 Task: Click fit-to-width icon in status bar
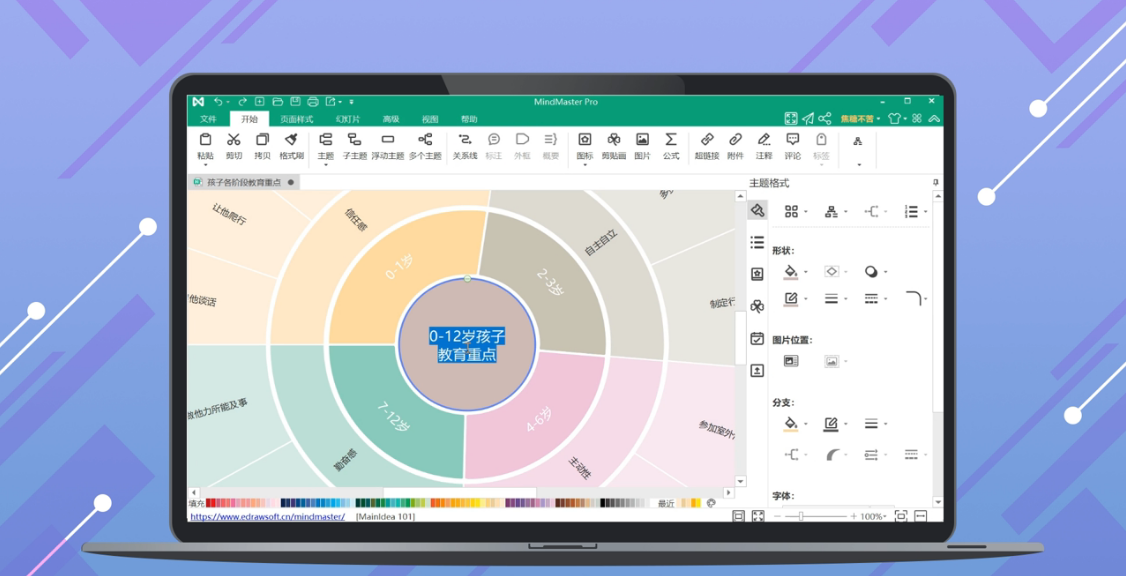tap(921, 516)
